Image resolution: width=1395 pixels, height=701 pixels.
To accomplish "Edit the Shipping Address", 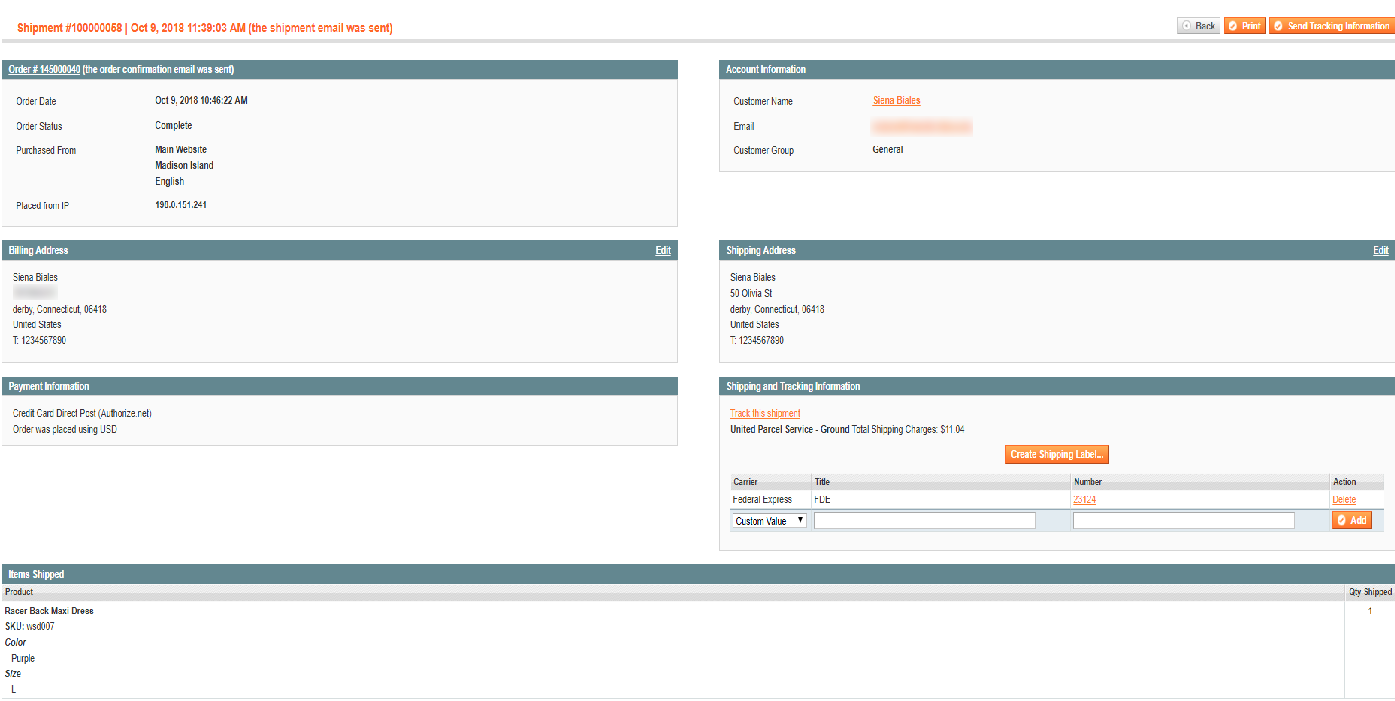I will coord(1380,251).
